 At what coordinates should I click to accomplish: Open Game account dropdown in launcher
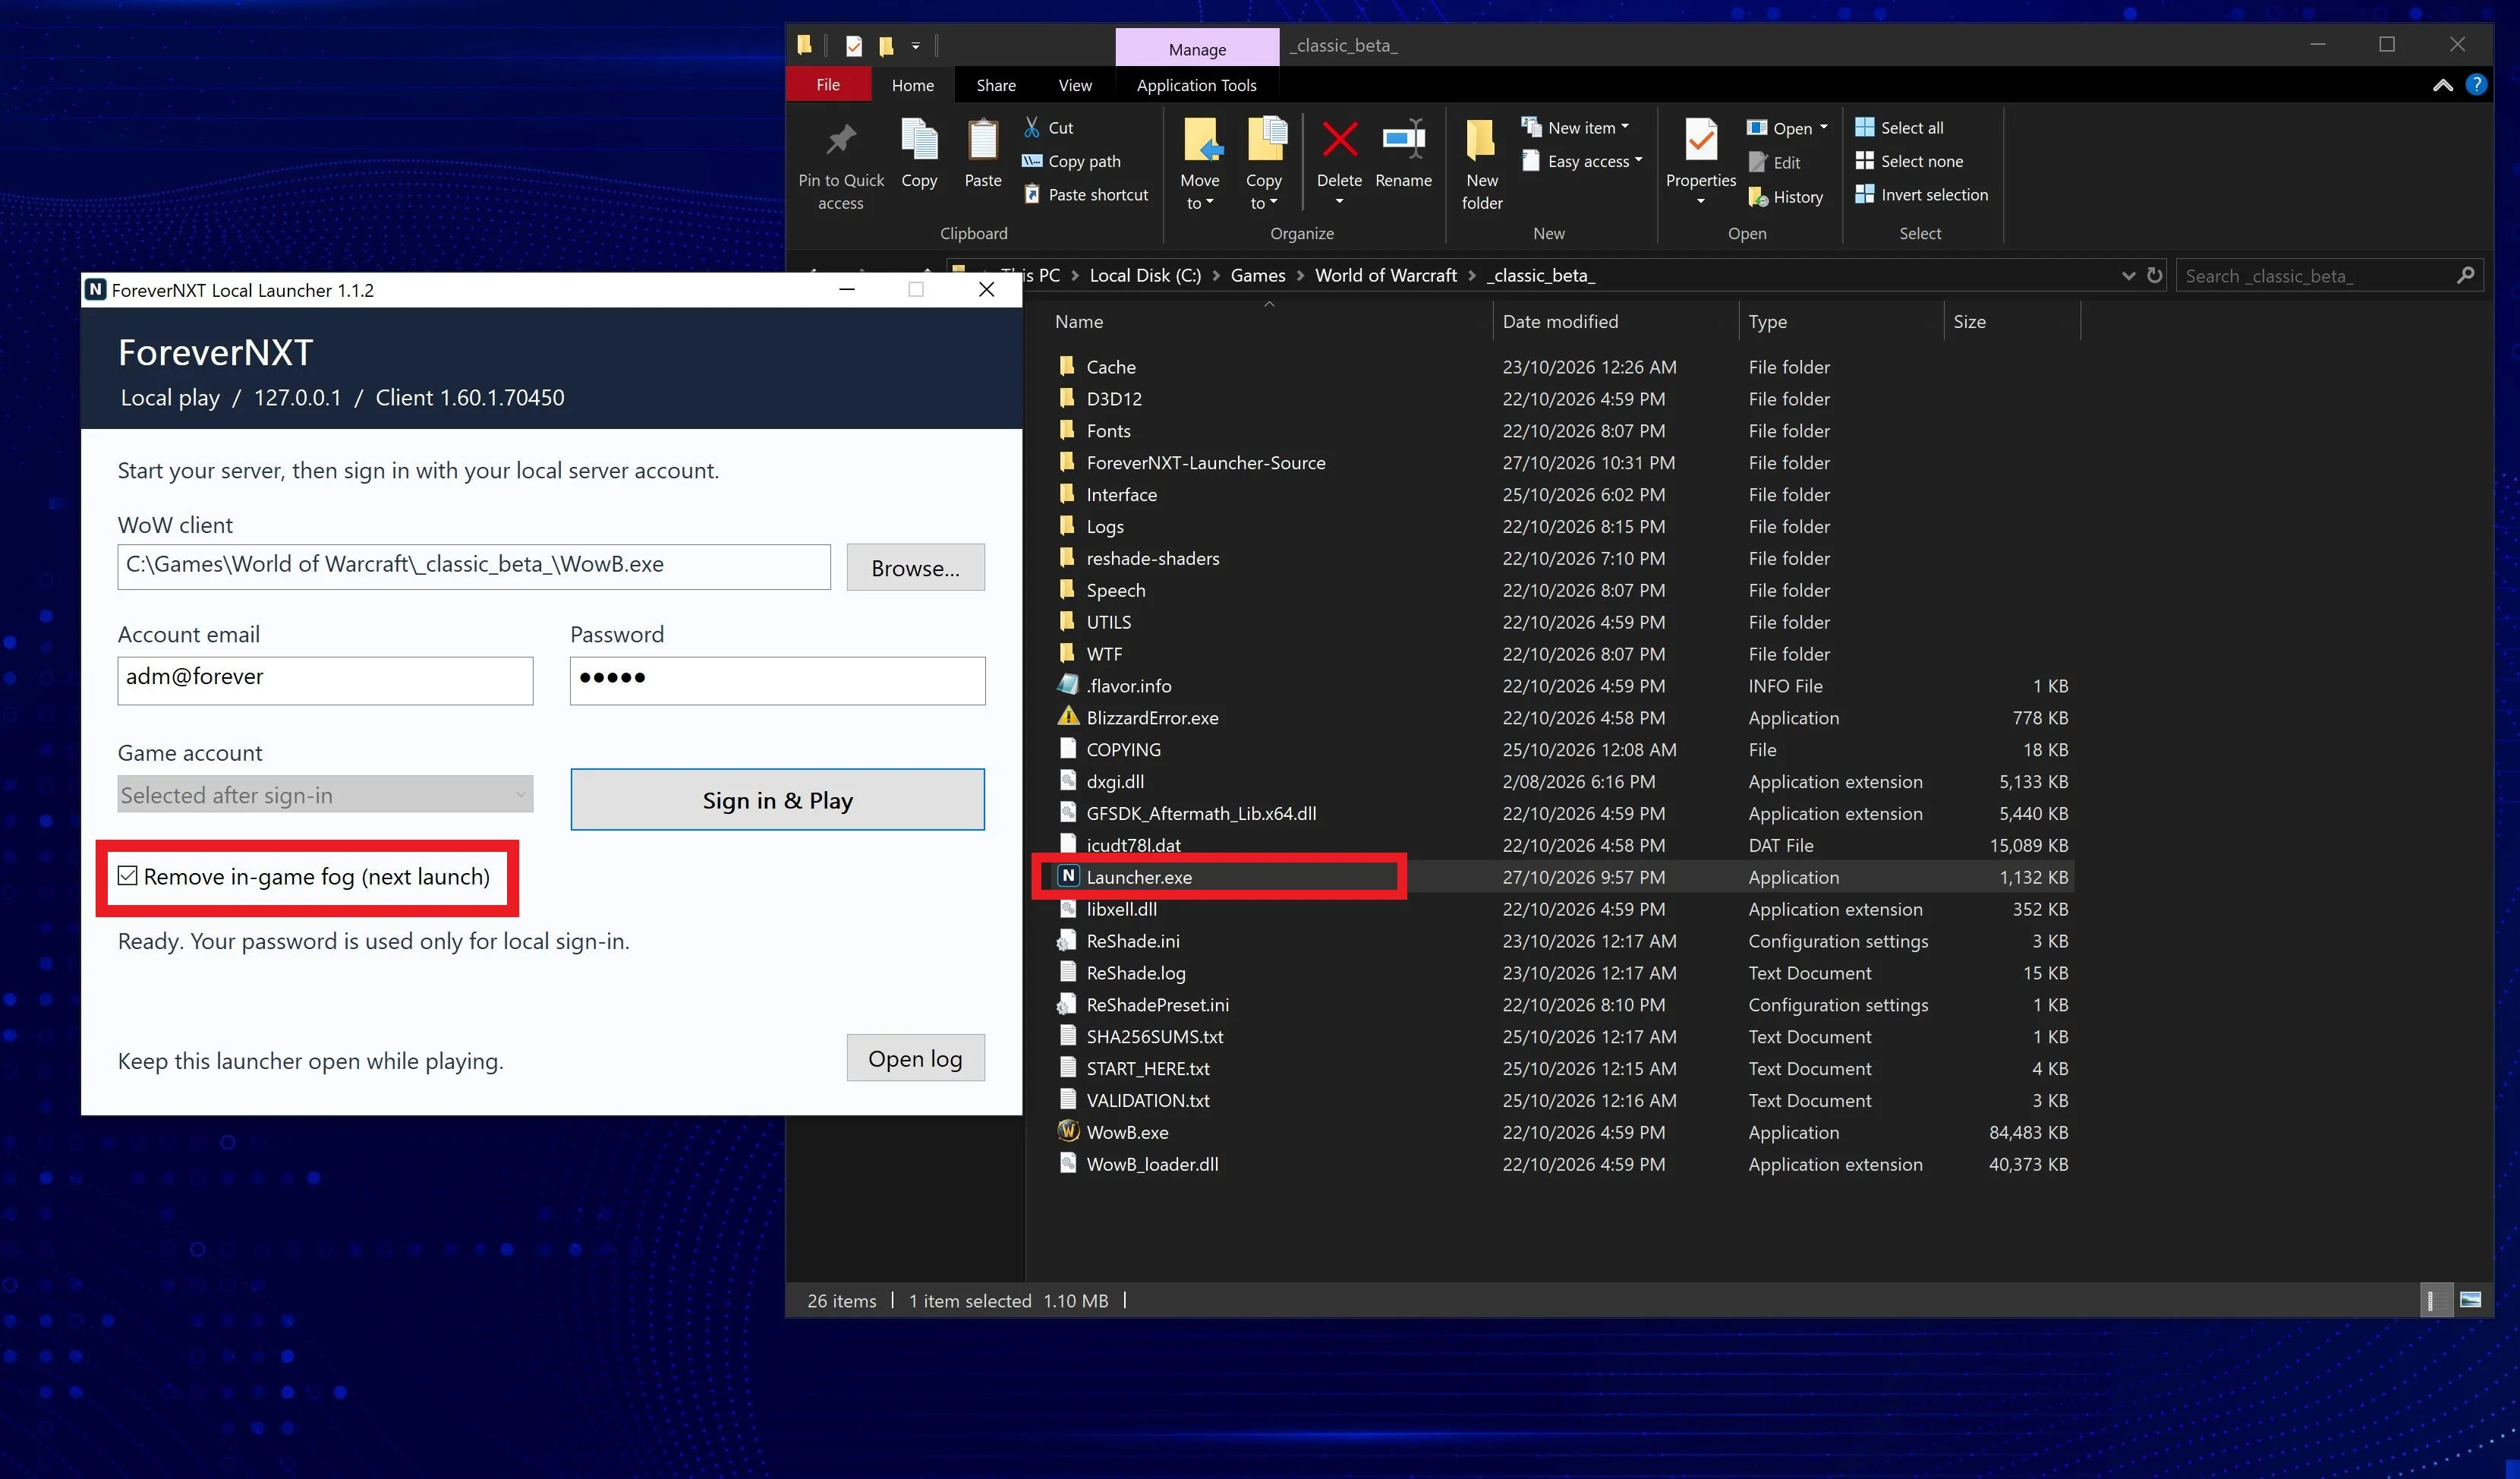click(x=325, y=795)
